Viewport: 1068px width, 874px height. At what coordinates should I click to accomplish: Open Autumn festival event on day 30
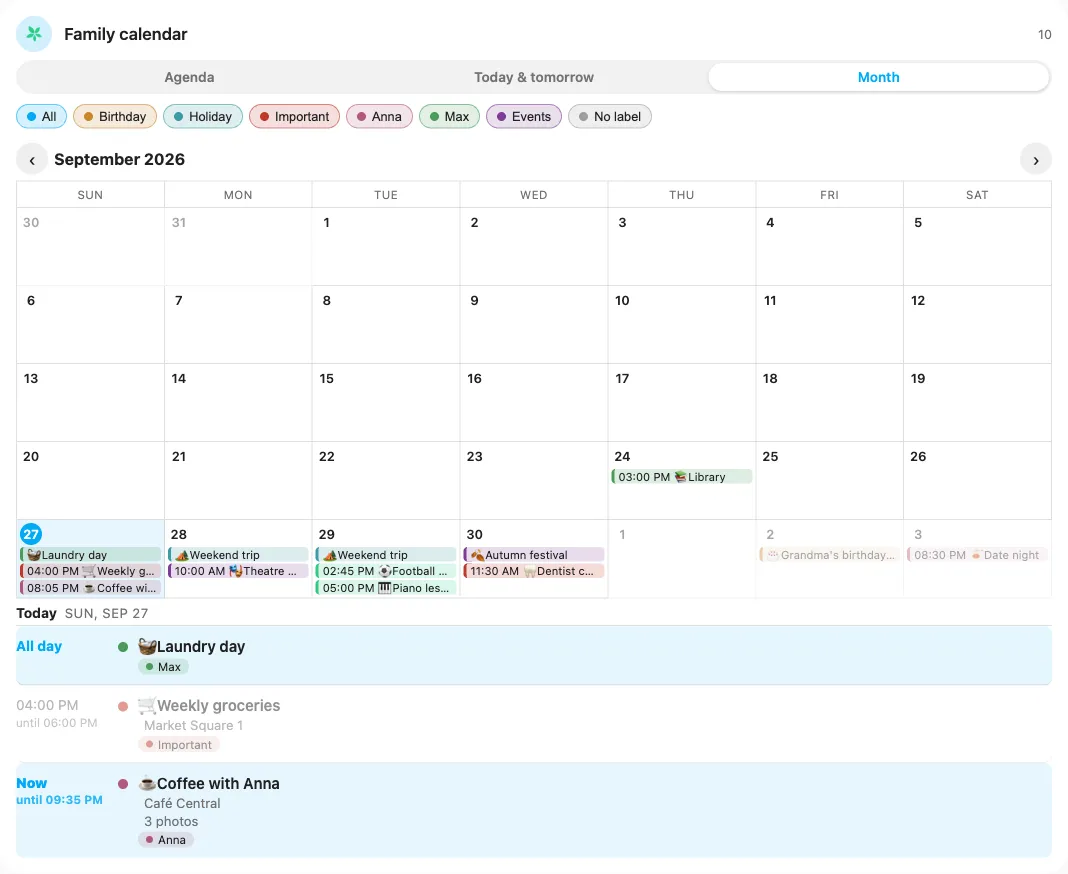pyautogui.click(x=534, y=555)
